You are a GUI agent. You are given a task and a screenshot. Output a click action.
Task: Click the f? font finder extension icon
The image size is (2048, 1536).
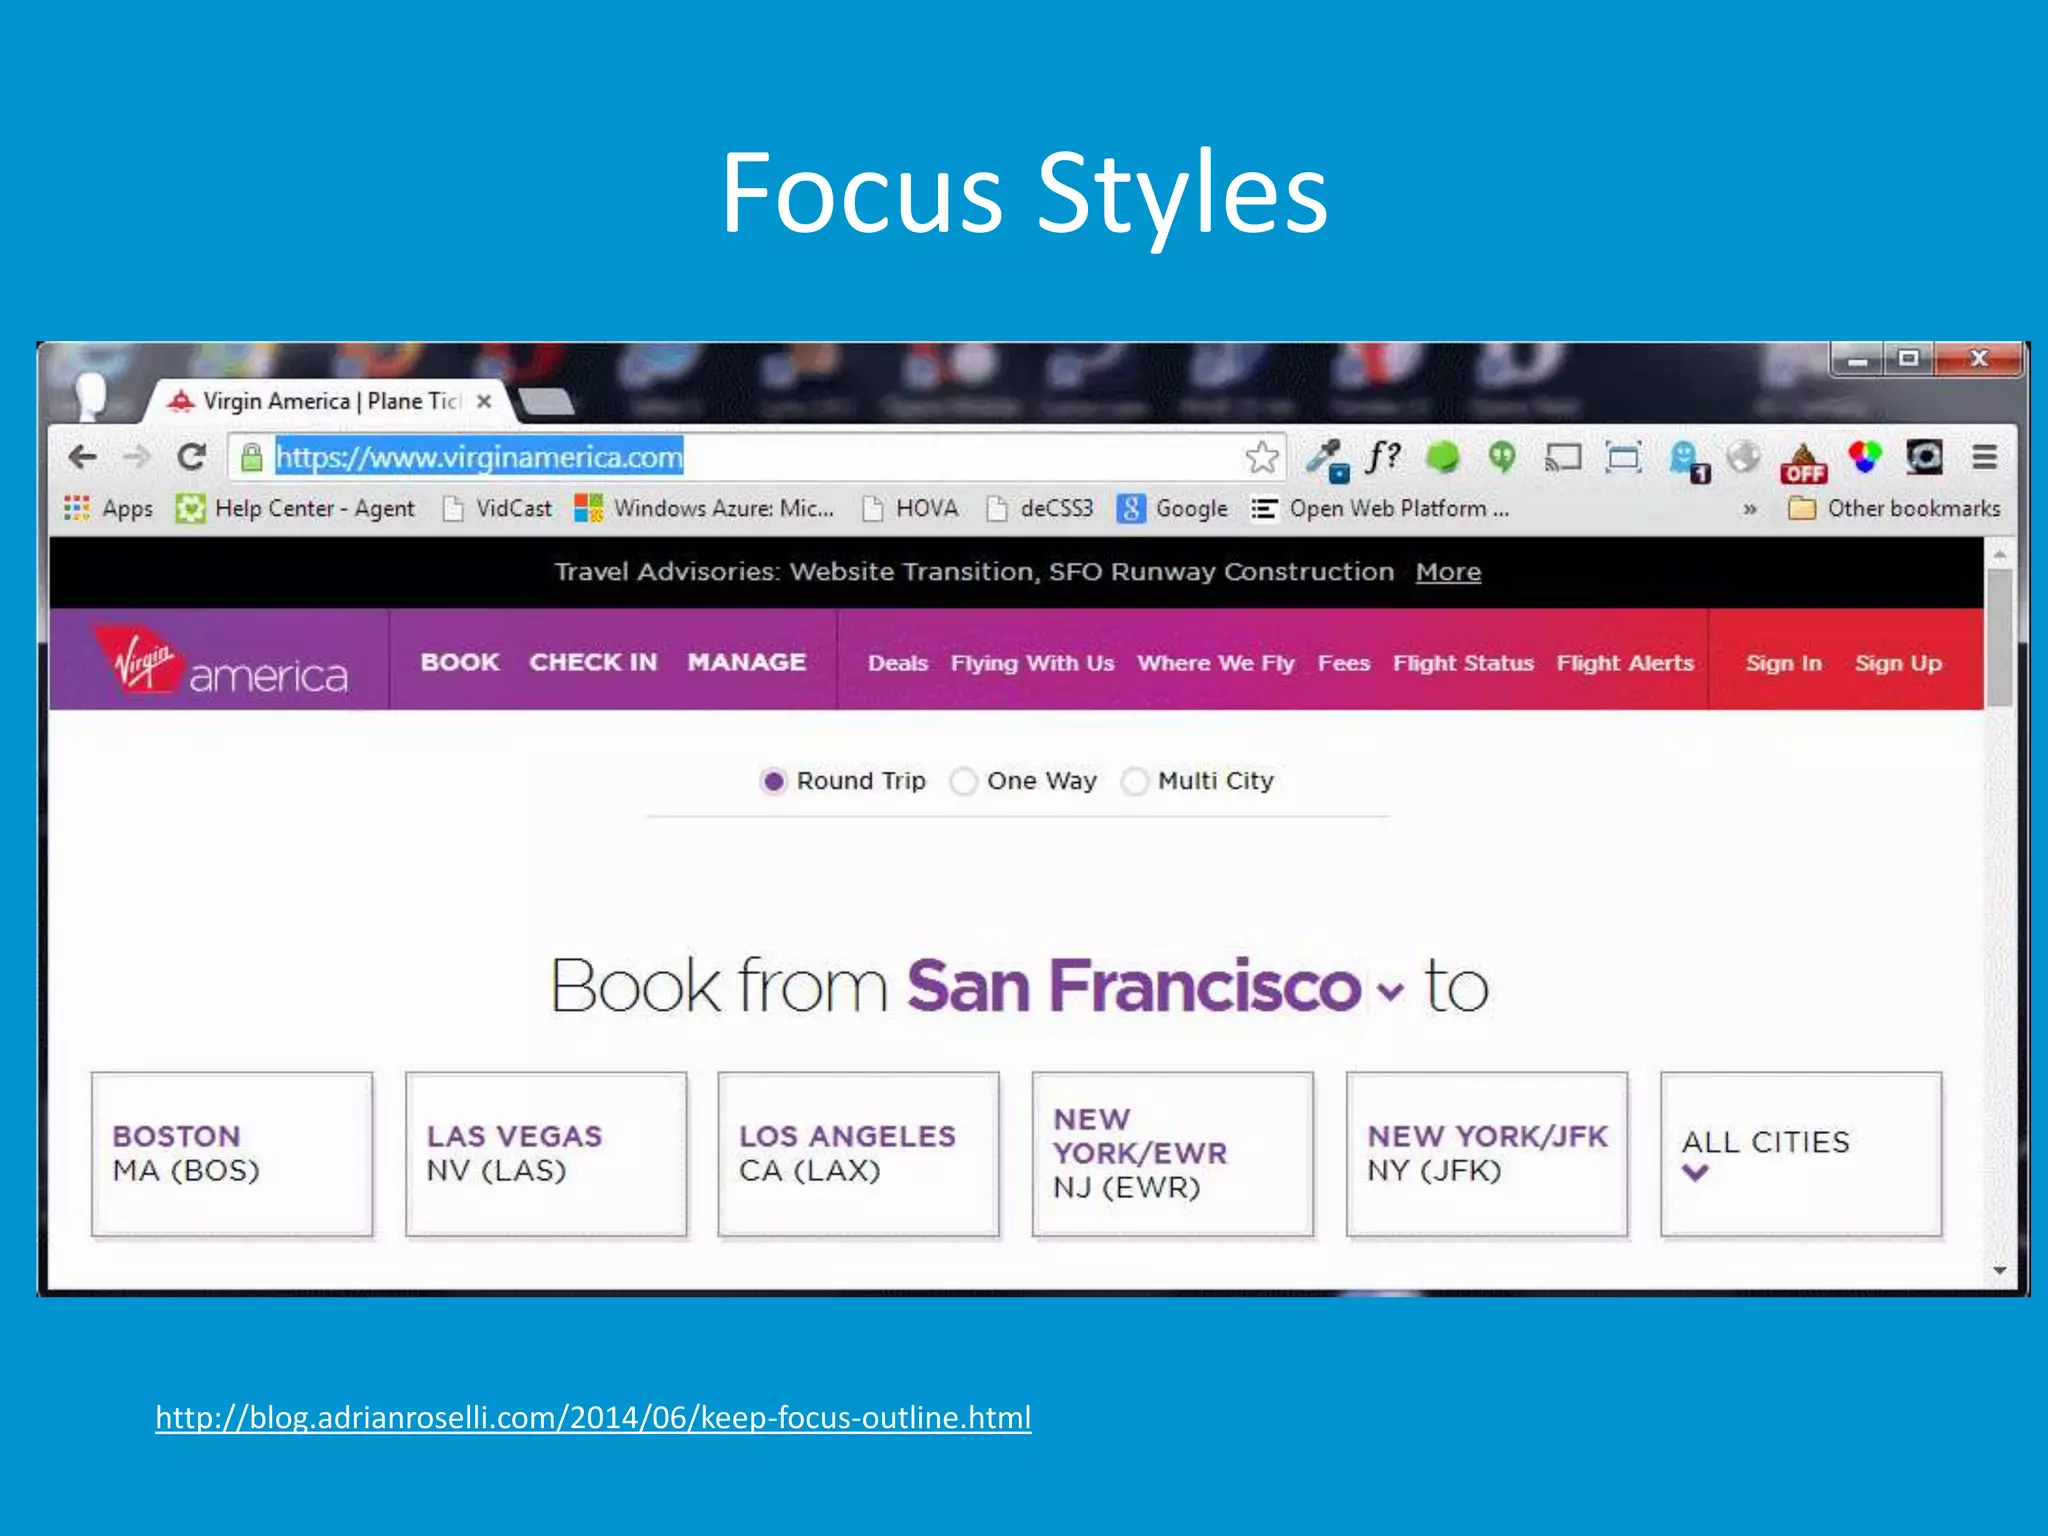[1384, 457]
